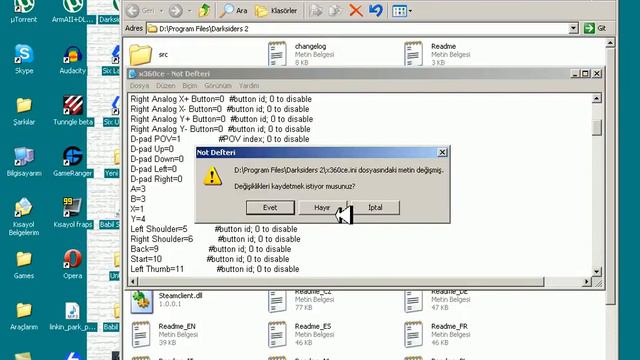Viewport: 640px width, 360px height.
Task: Select the Readme_CZ file
Action: tap(300, 300)
